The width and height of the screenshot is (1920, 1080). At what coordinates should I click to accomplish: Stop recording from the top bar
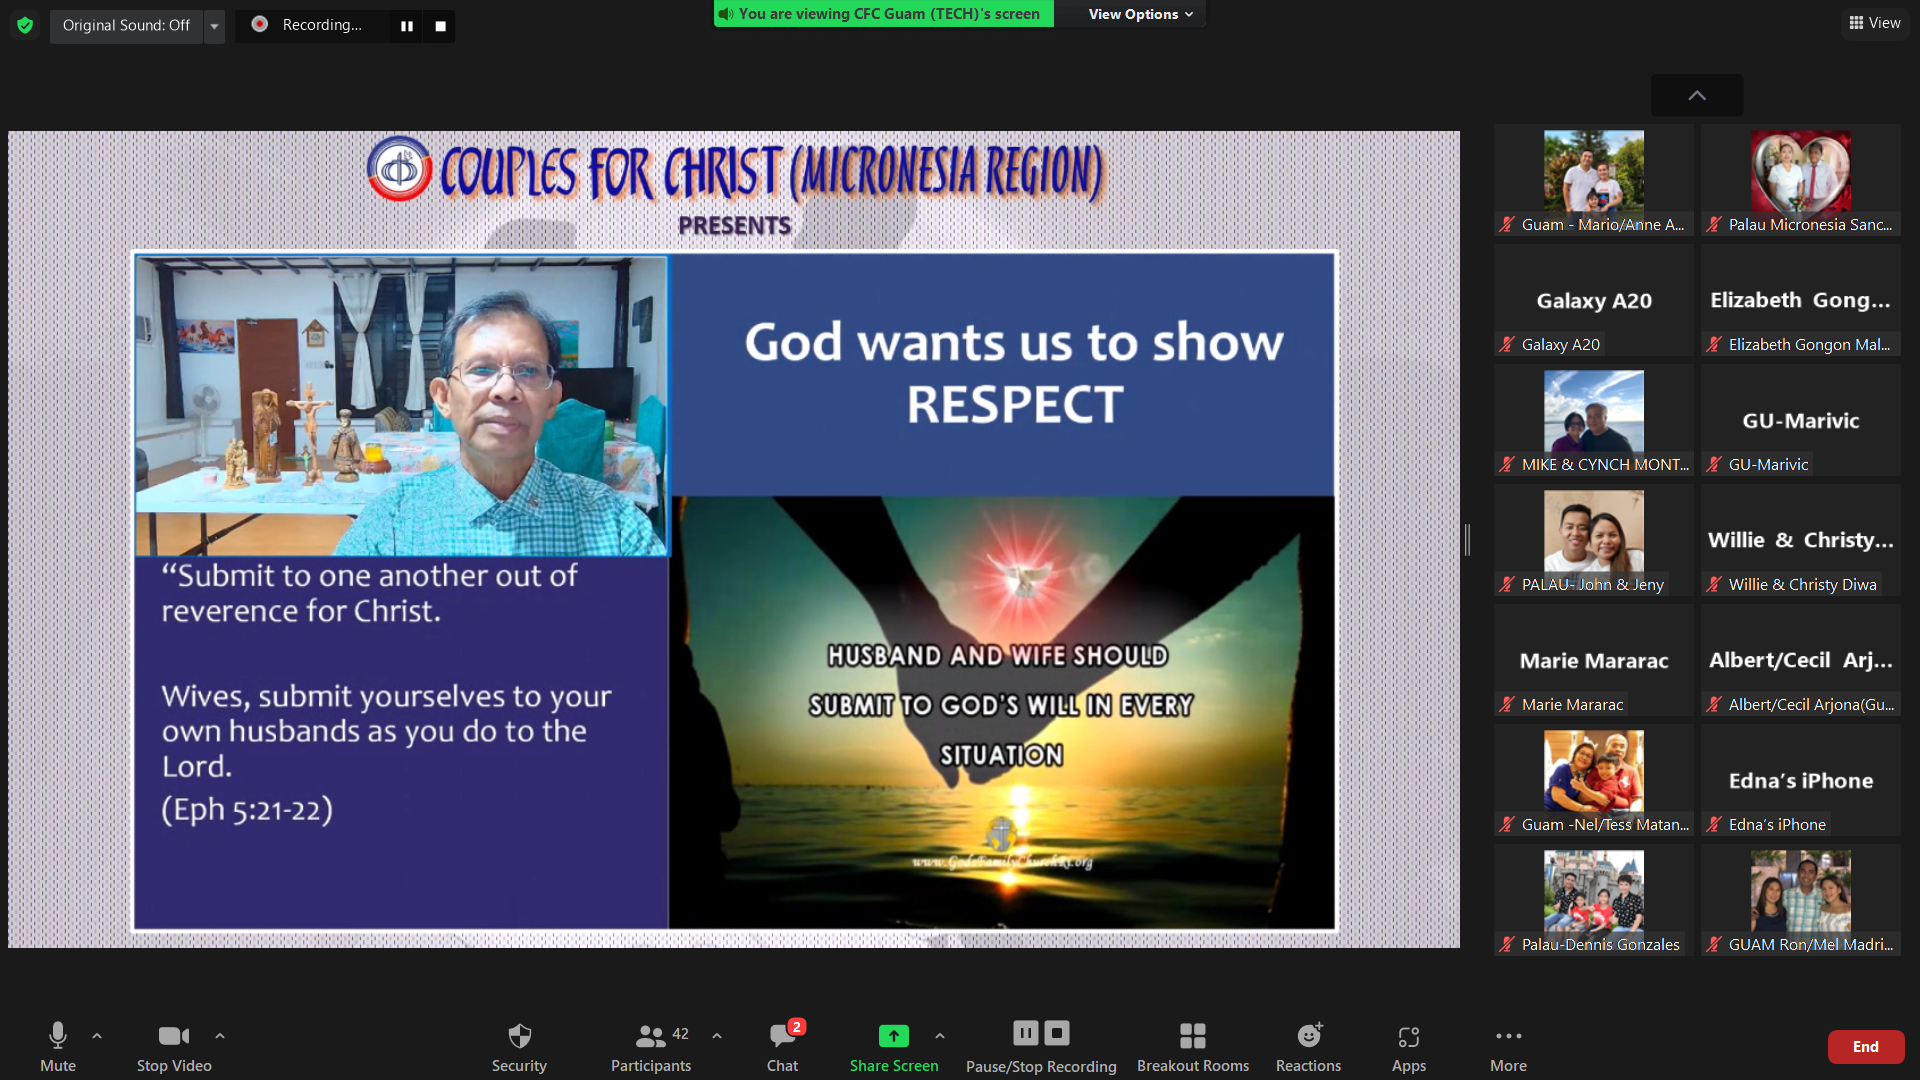point(440,26)
